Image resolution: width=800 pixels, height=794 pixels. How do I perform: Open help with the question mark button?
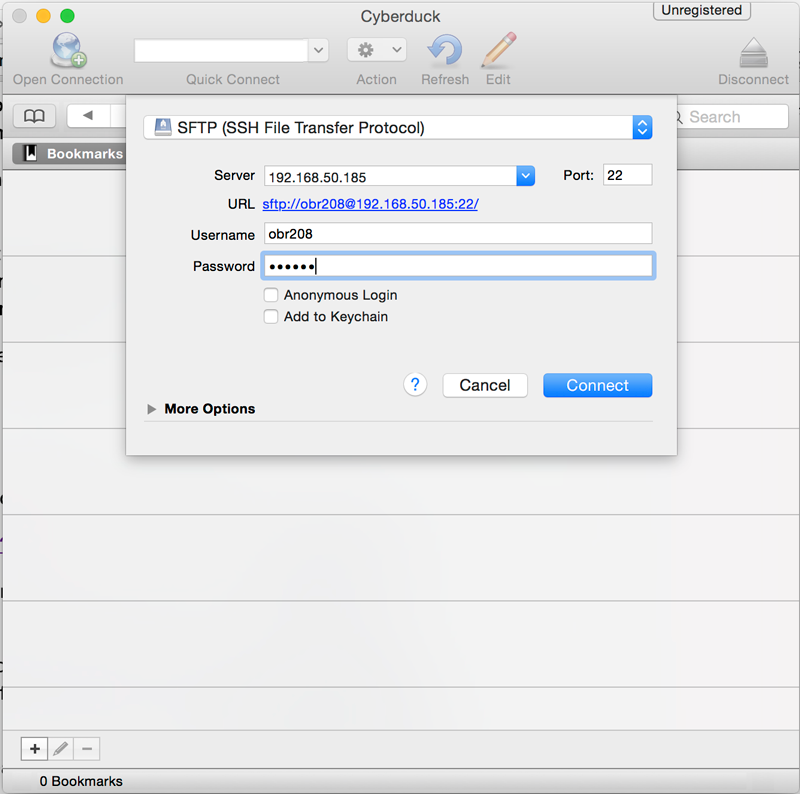[x=415, y=385]
